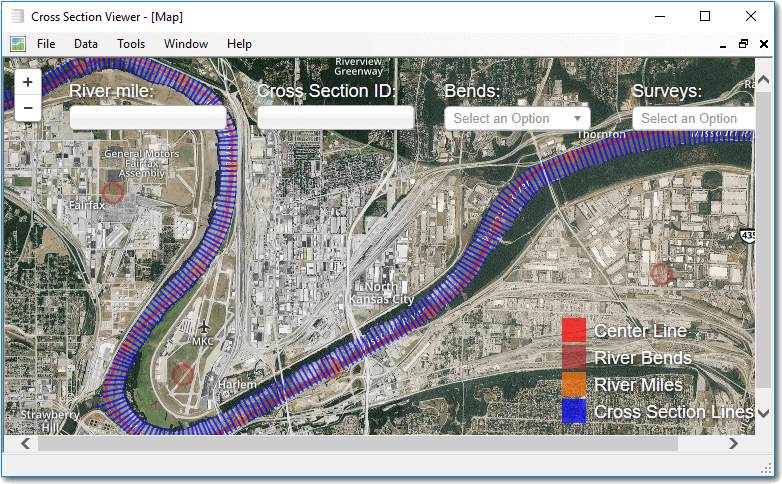Close the inner Map child window

[764, 44]
